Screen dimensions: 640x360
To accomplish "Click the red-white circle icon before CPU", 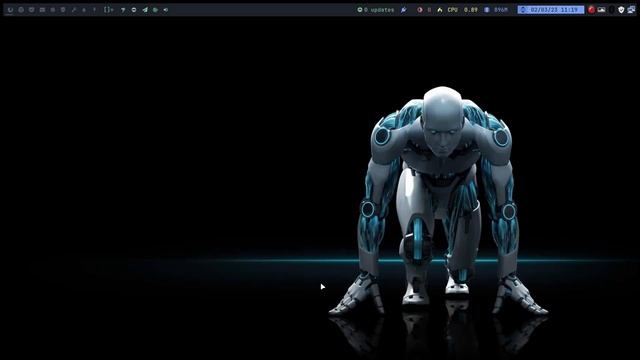I will [420, 10].
